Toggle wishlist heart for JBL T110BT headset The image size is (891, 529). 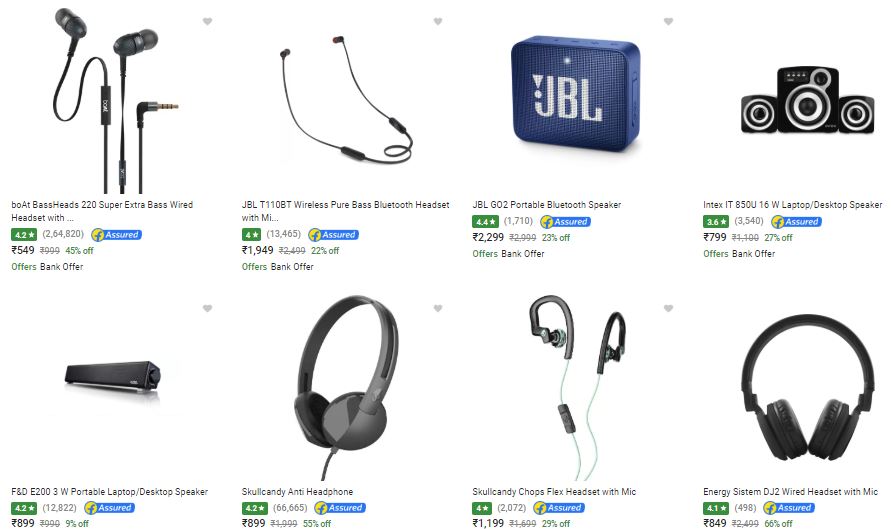click(438, 22)
